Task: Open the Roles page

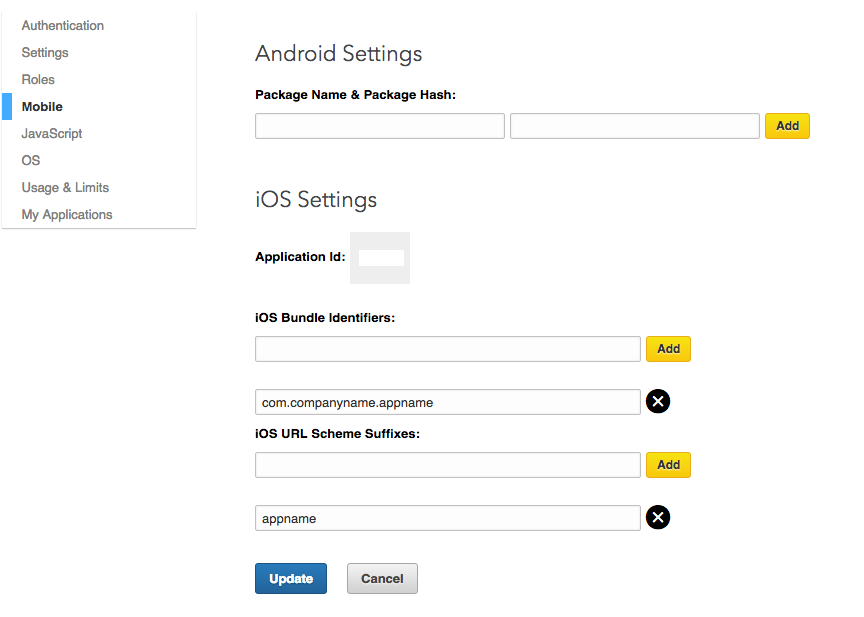Action: (38, 79)
